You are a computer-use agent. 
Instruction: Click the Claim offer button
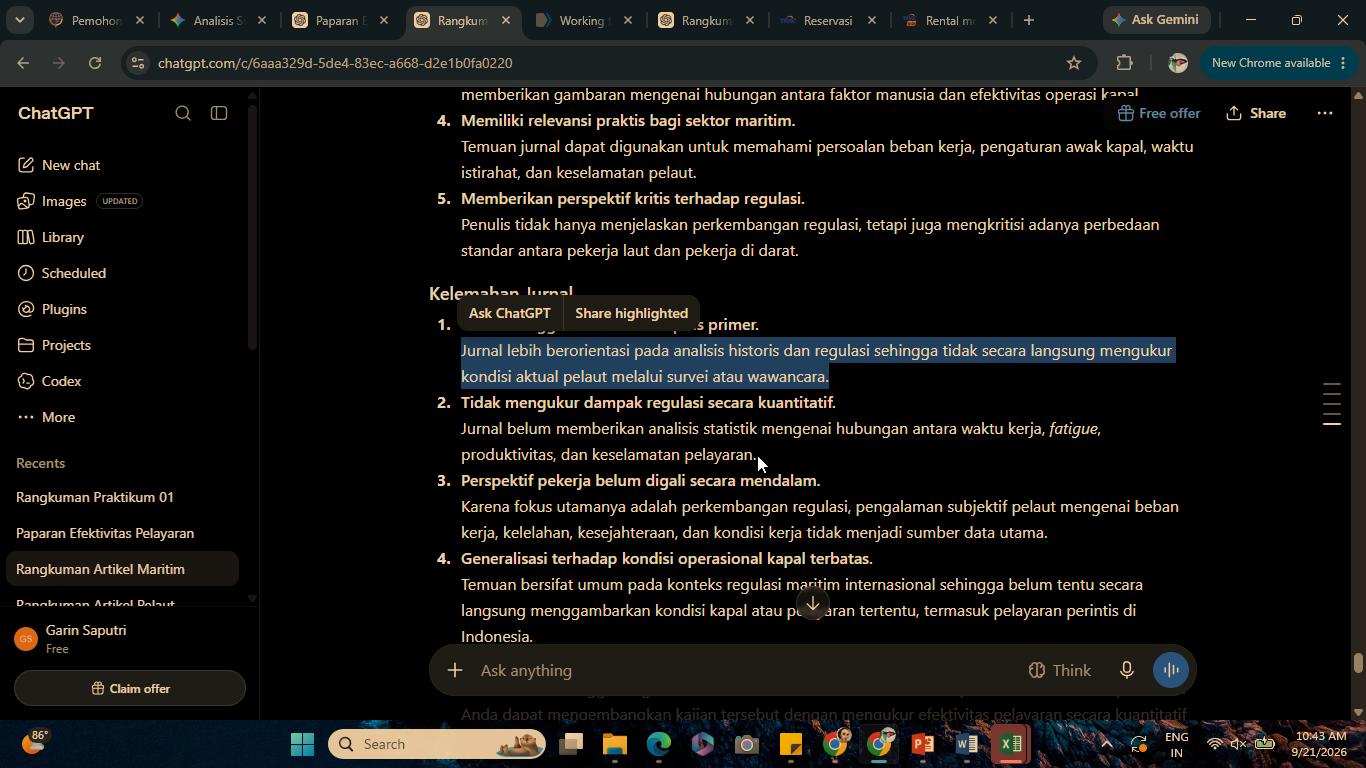click(130, 688)
